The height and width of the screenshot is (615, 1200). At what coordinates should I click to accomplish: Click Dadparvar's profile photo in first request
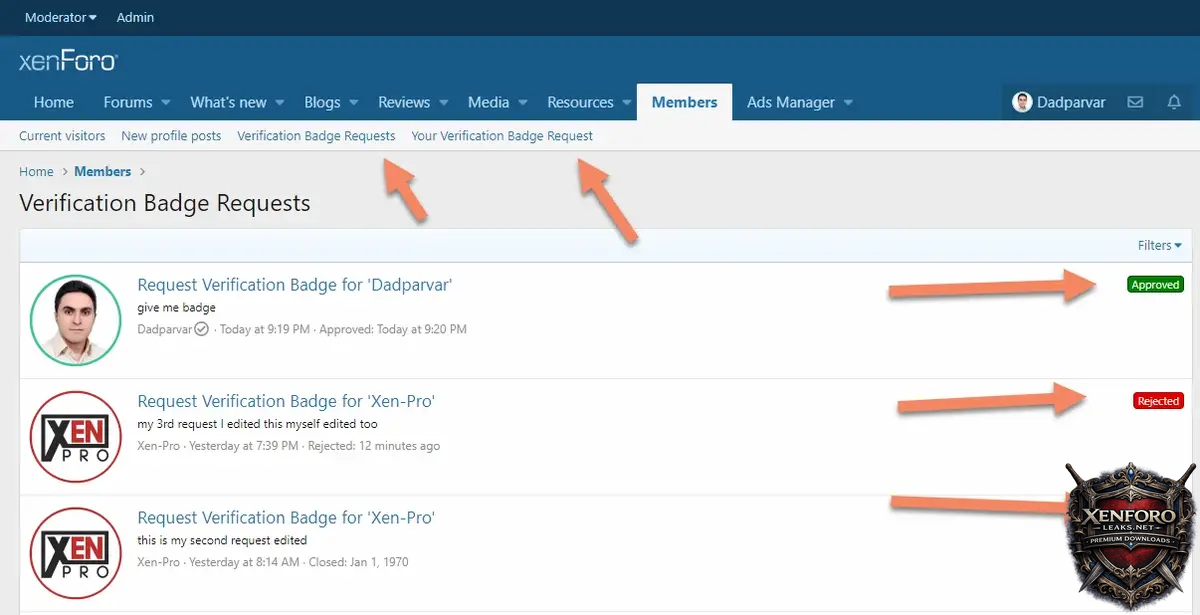69,320
